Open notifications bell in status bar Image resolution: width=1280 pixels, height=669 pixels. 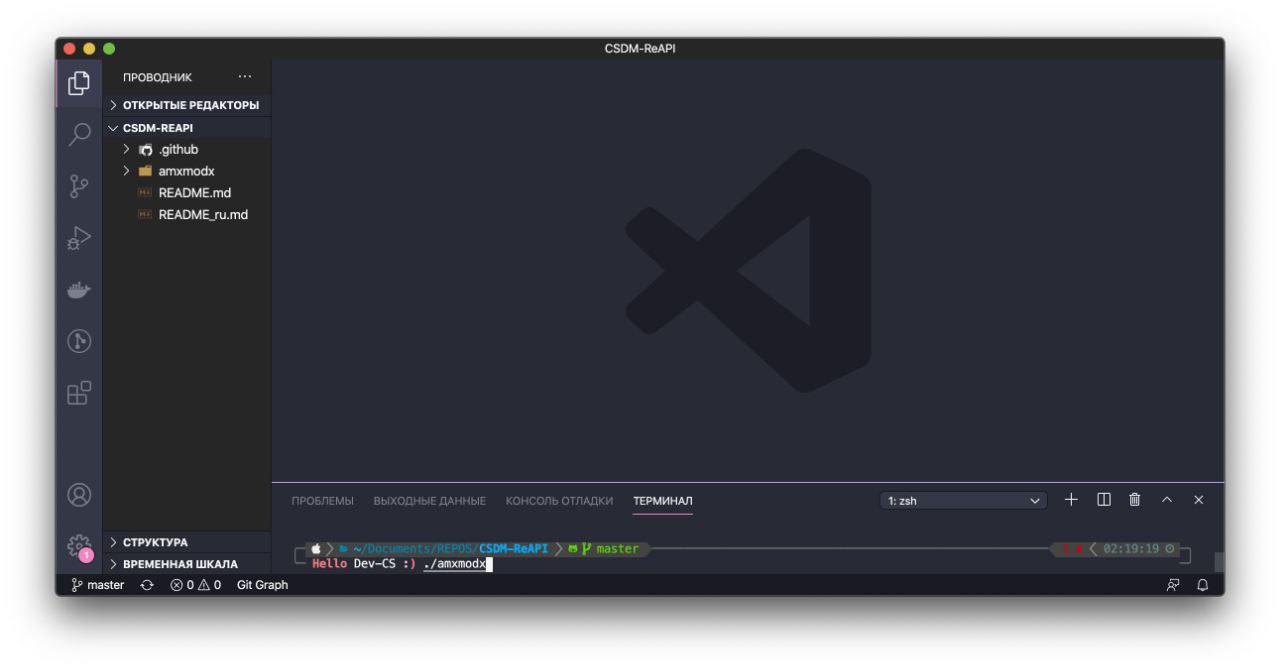[x=1203, y=585]
